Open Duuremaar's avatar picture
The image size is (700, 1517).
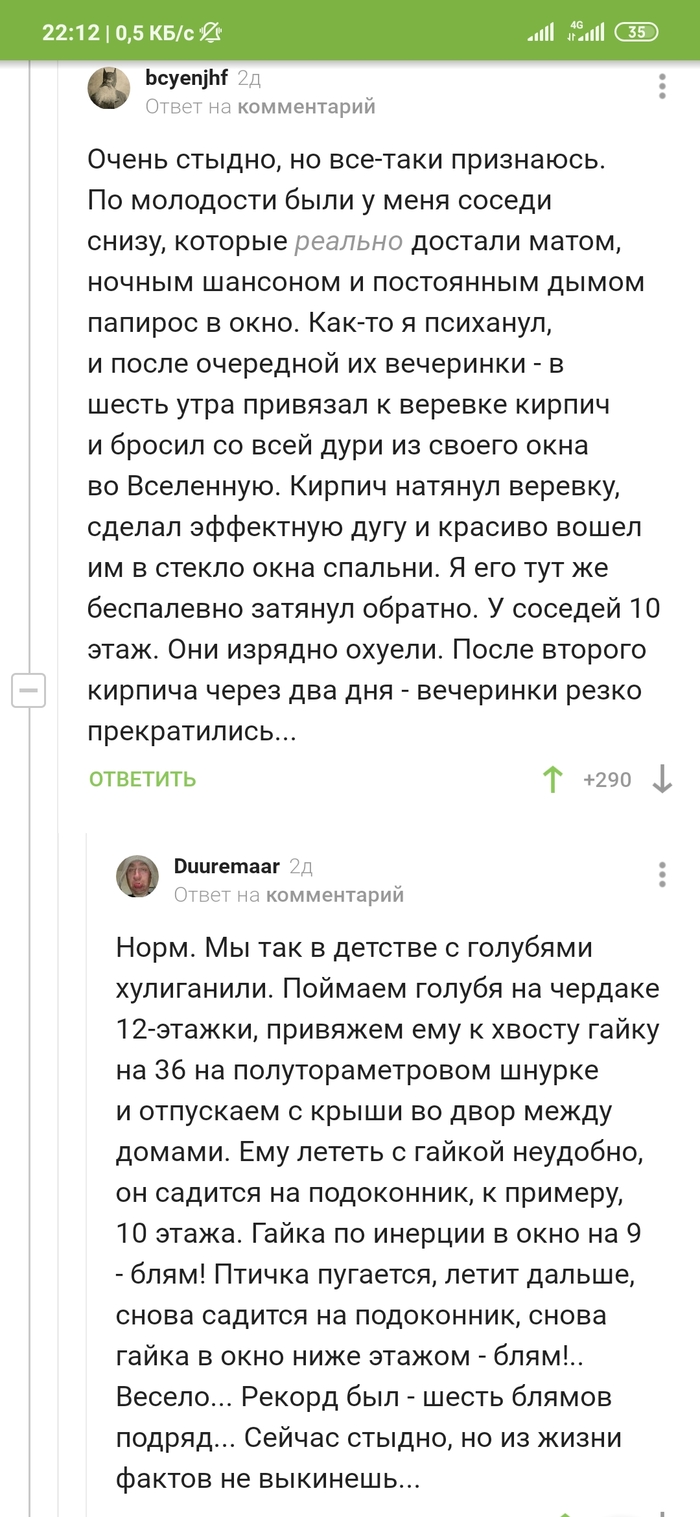138,876
